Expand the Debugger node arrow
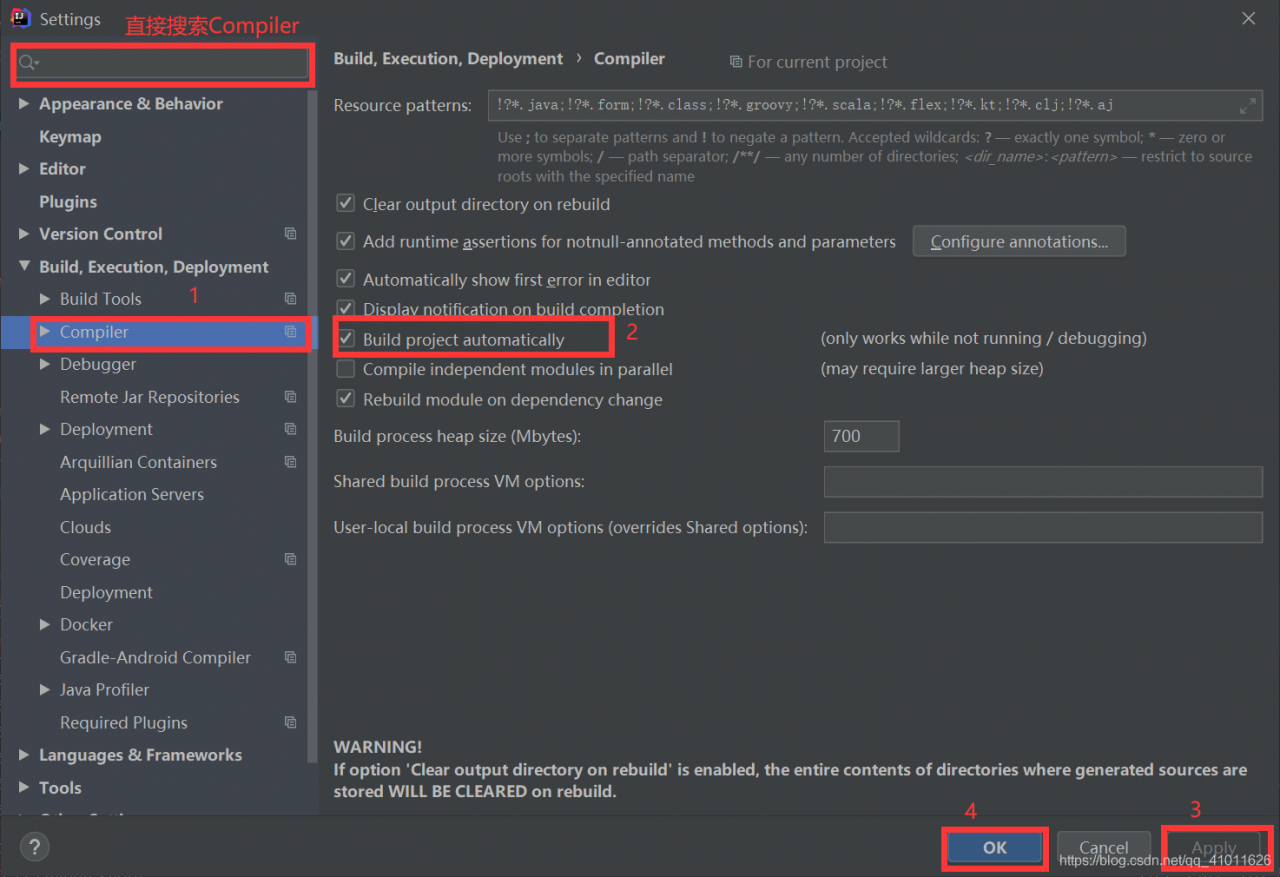The image size is (1280, 877). pos(45,364)
